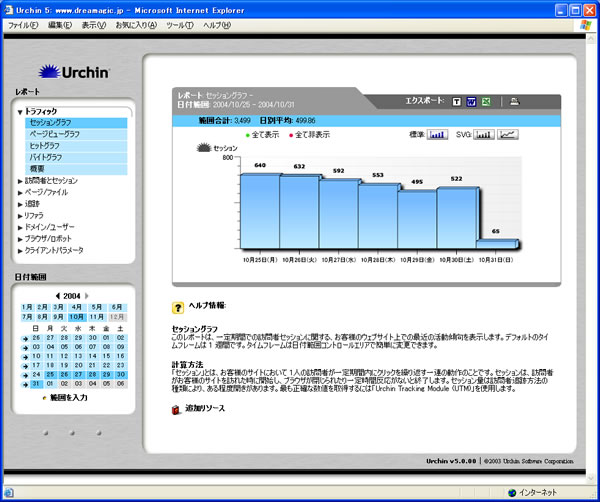The width and height of the screenshot is (600, 502).
Task: Click the 10月27日(水) axis label
Action: tap(338, 260)
